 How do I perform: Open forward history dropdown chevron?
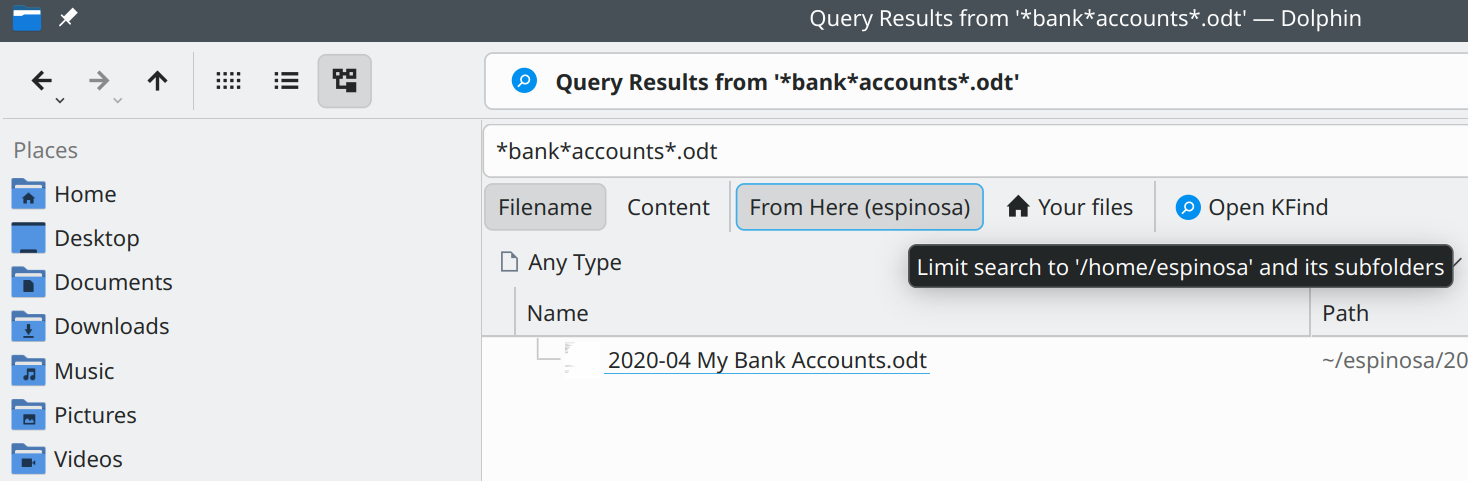pos(118,100)
